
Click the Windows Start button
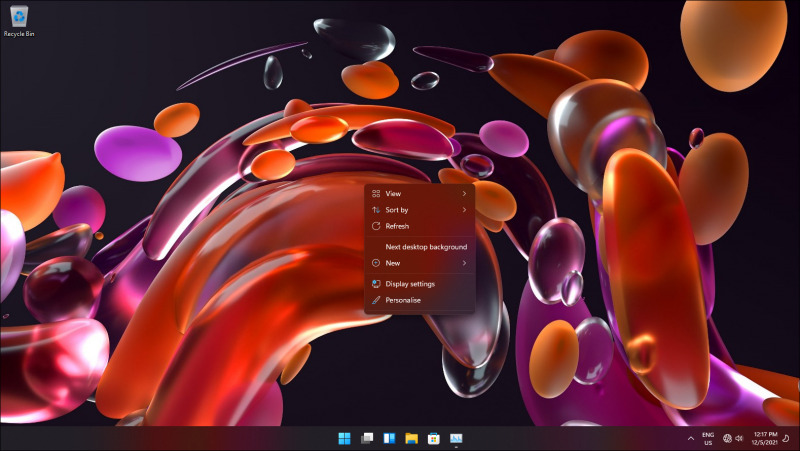[344, 438]
